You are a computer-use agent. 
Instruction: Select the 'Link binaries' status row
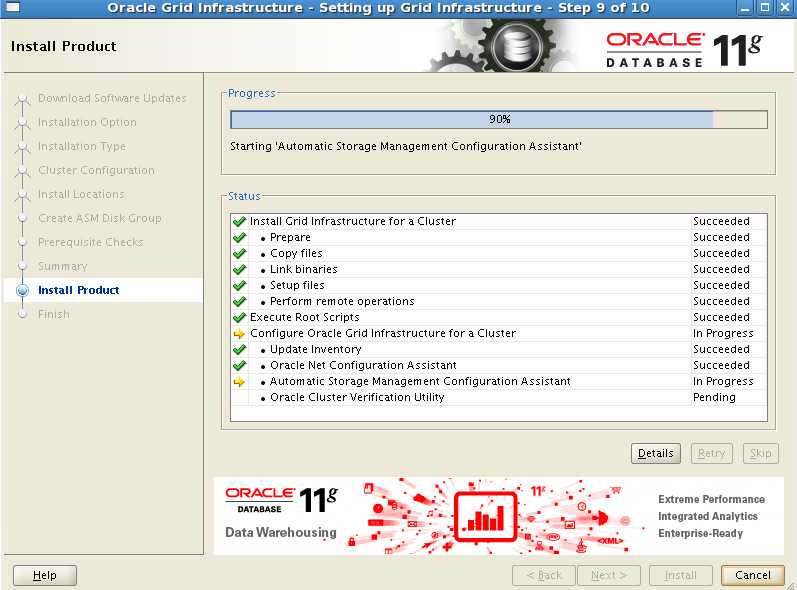pos(499,269)
